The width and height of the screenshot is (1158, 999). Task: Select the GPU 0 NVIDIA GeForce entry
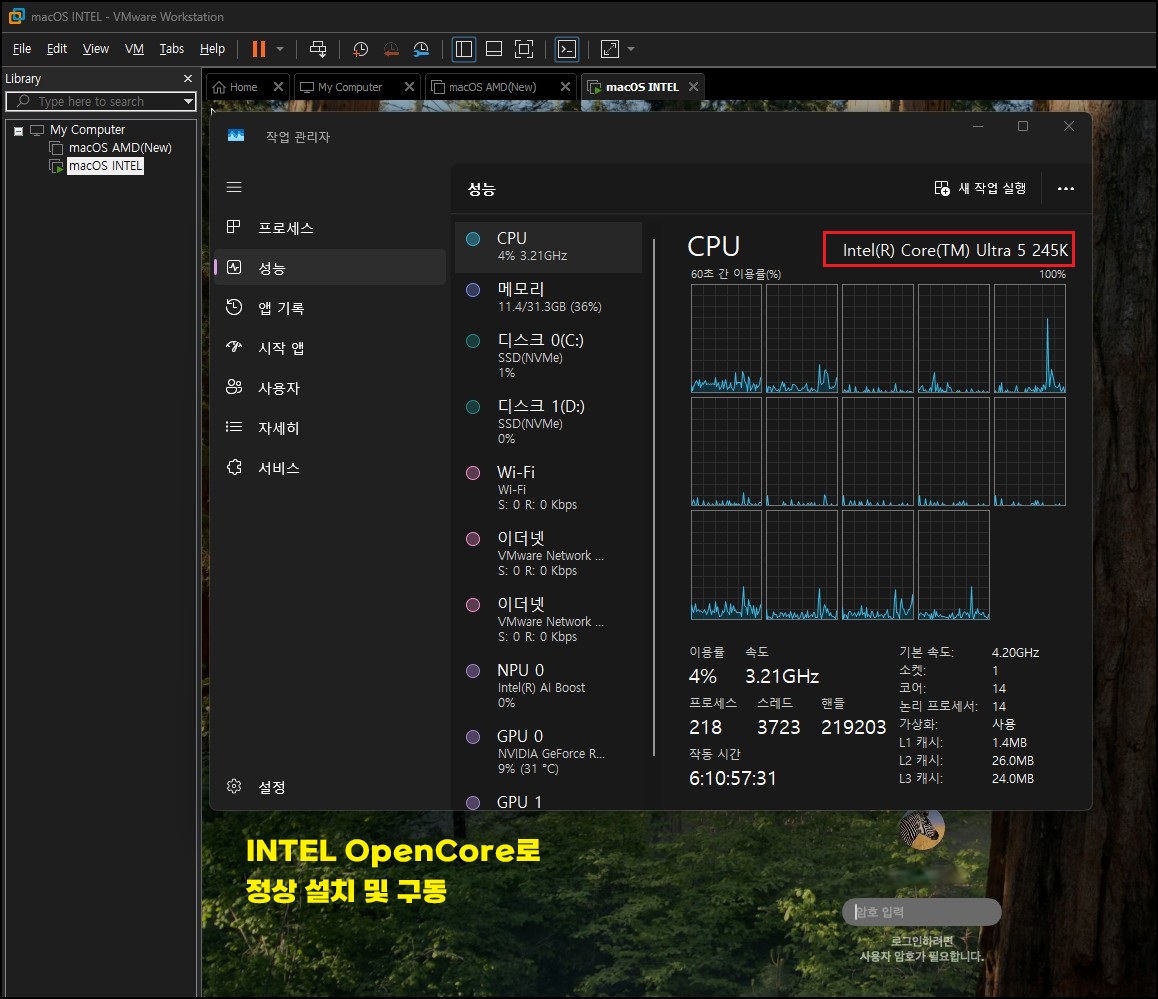tap(548, 752)
